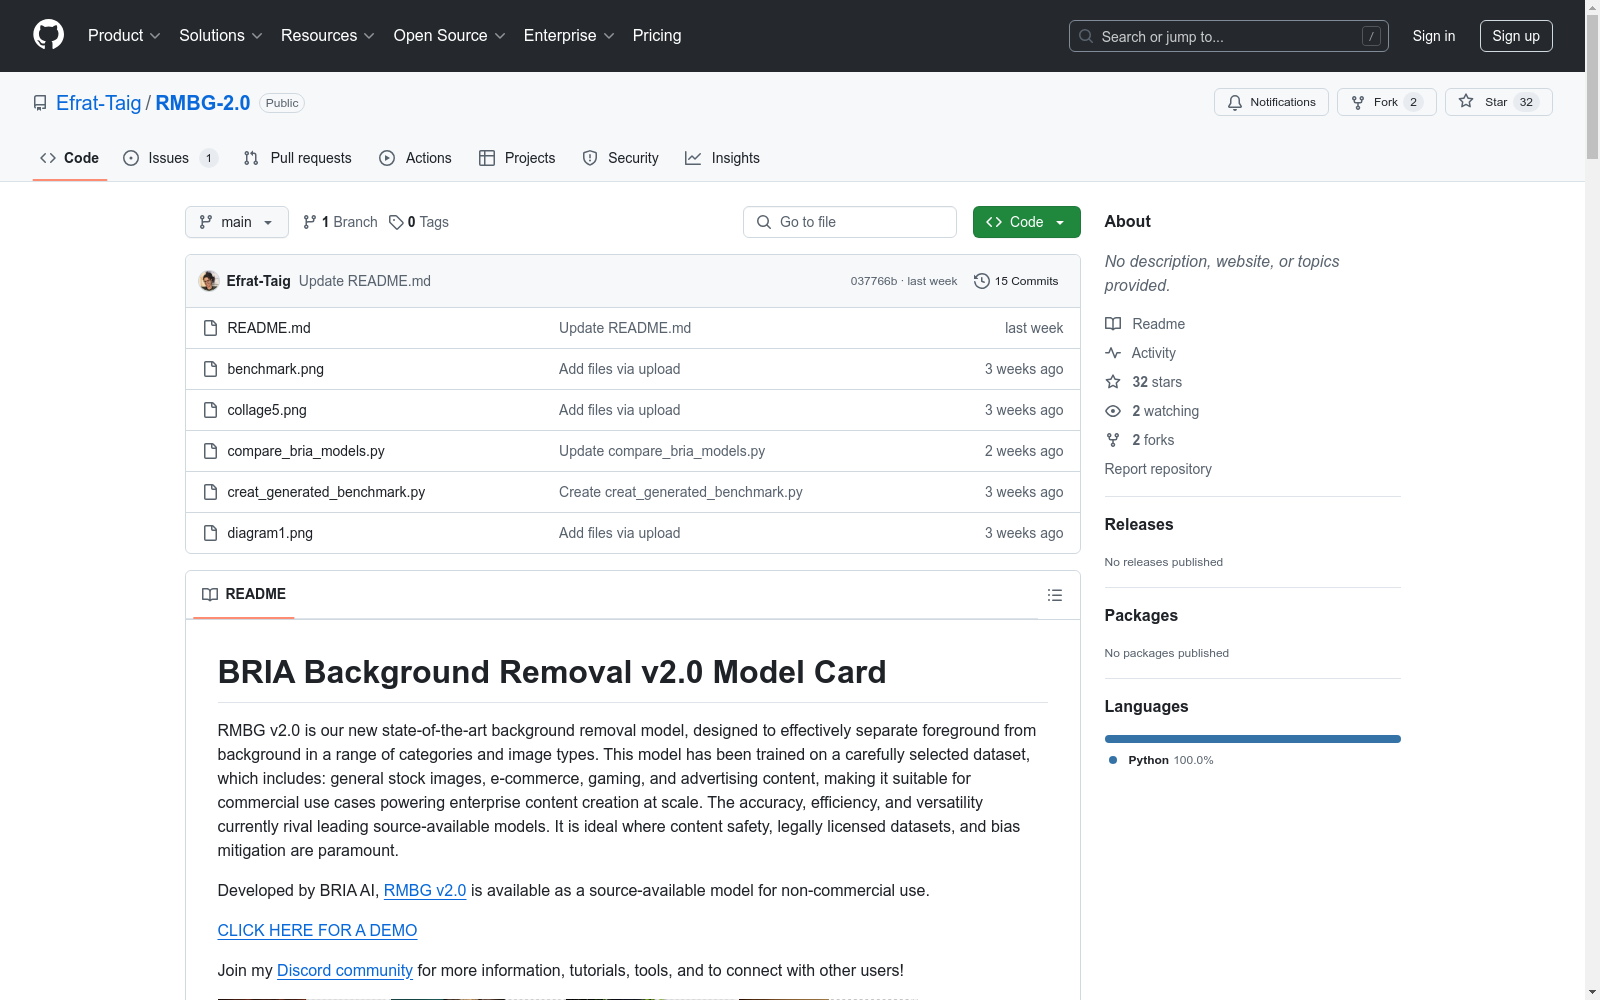Open the Insights tab
Screen dimensions: 1600x1000
pyautogui.click(x=722, y=158)
